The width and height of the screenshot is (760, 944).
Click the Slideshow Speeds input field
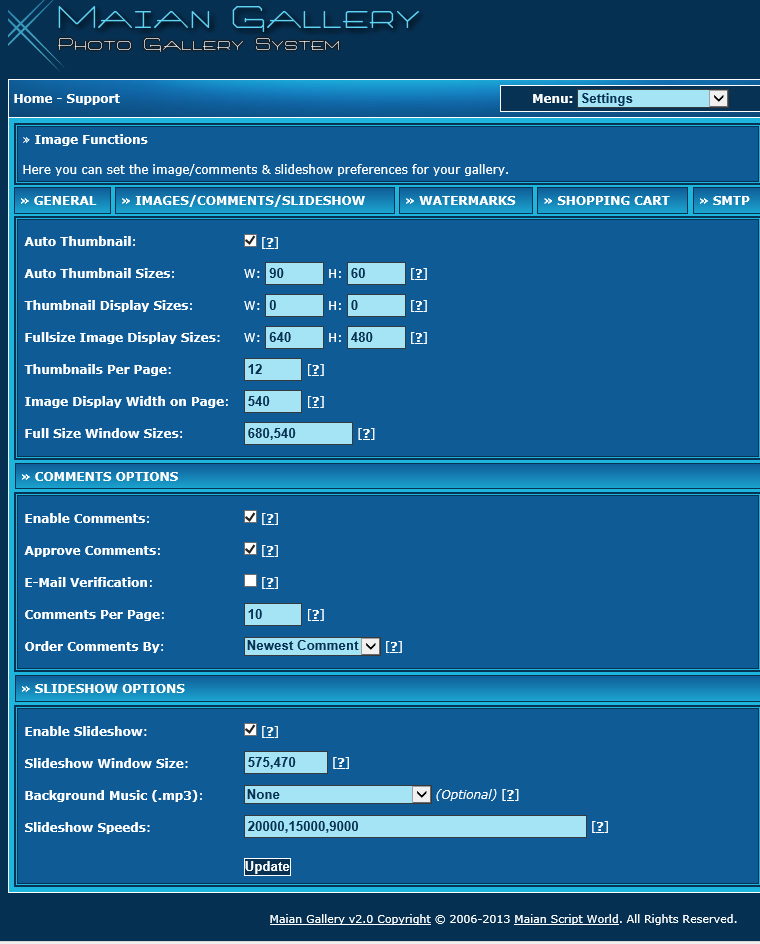tap(415, 827)
